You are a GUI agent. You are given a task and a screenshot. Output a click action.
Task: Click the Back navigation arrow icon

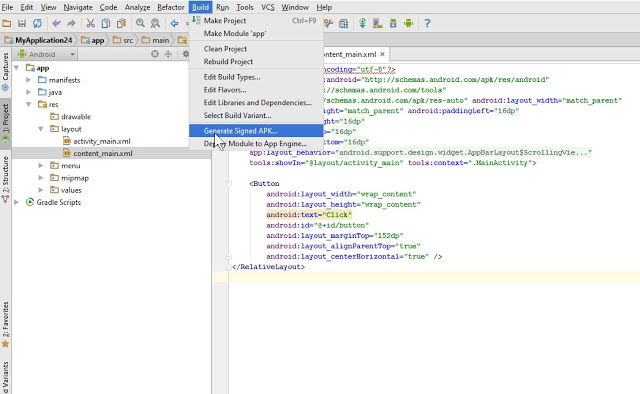coord(174,23)
